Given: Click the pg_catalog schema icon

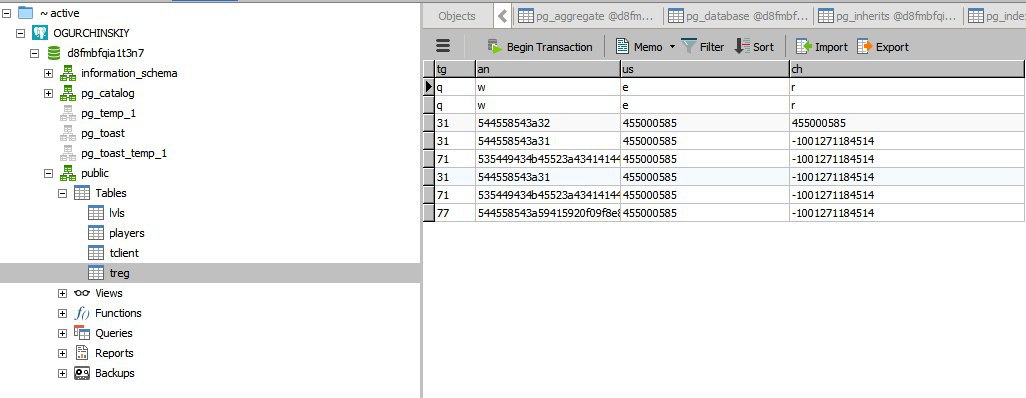Looking at the screenshot, I should [x=68, y=93].
